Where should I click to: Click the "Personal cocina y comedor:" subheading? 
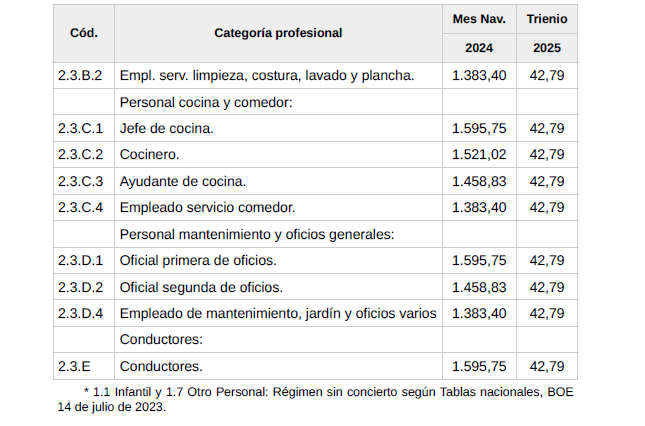(x=205, y=102)
